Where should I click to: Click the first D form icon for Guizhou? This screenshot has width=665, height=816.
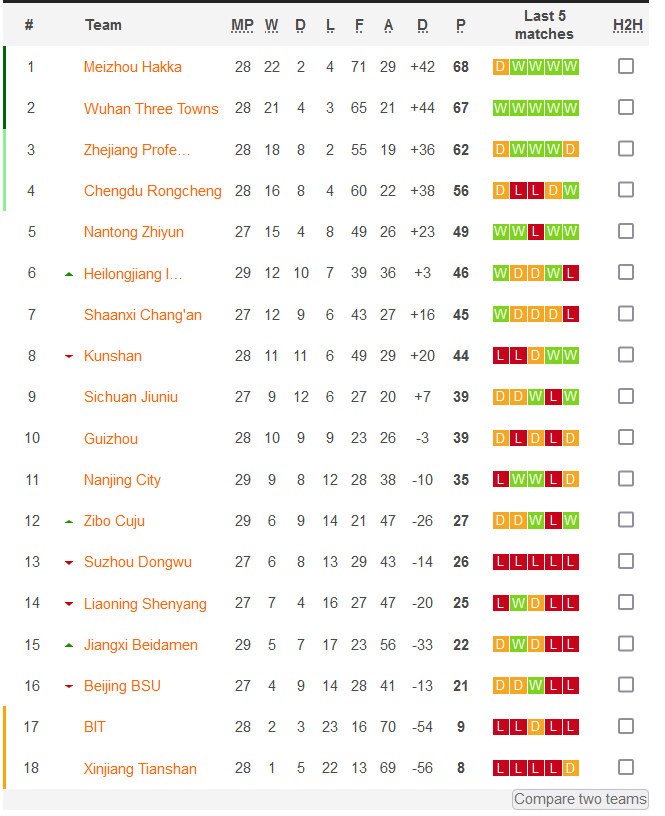(x=499, y=438)
